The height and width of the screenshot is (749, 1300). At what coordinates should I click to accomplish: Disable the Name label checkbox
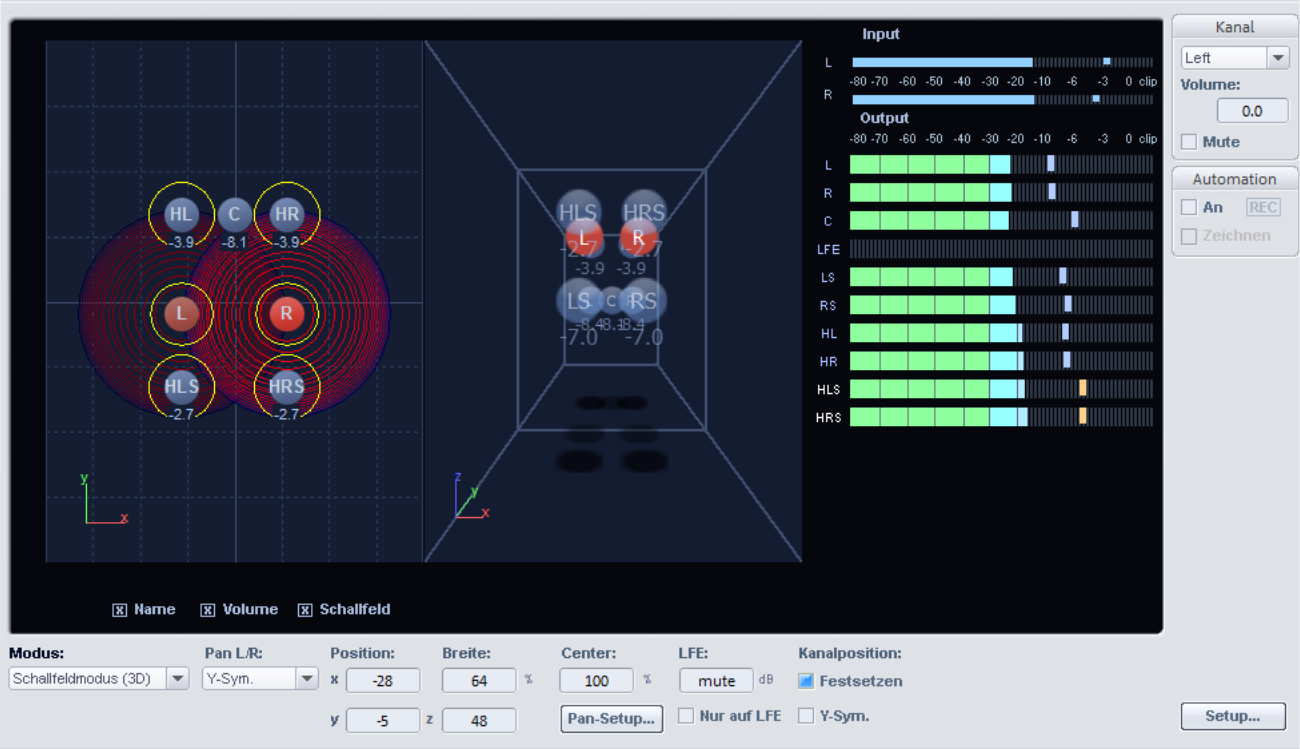click(120, 610)
